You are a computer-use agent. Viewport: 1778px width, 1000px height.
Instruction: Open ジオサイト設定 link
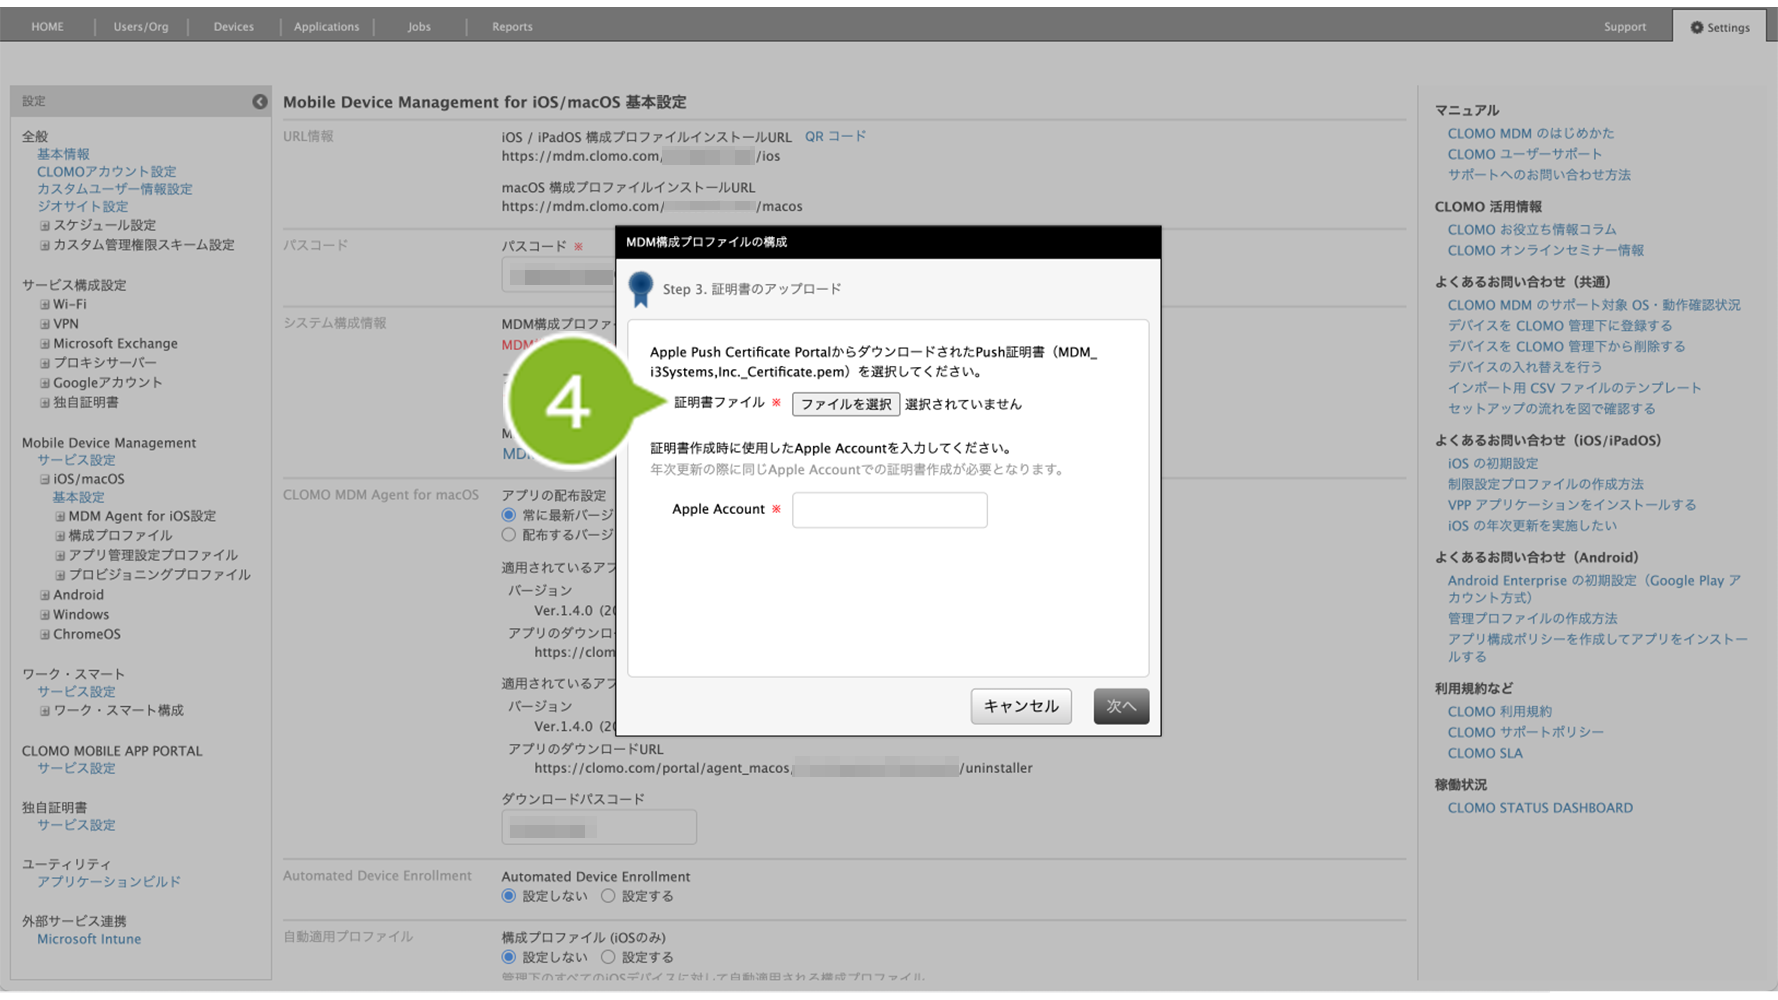coord(82,207)
